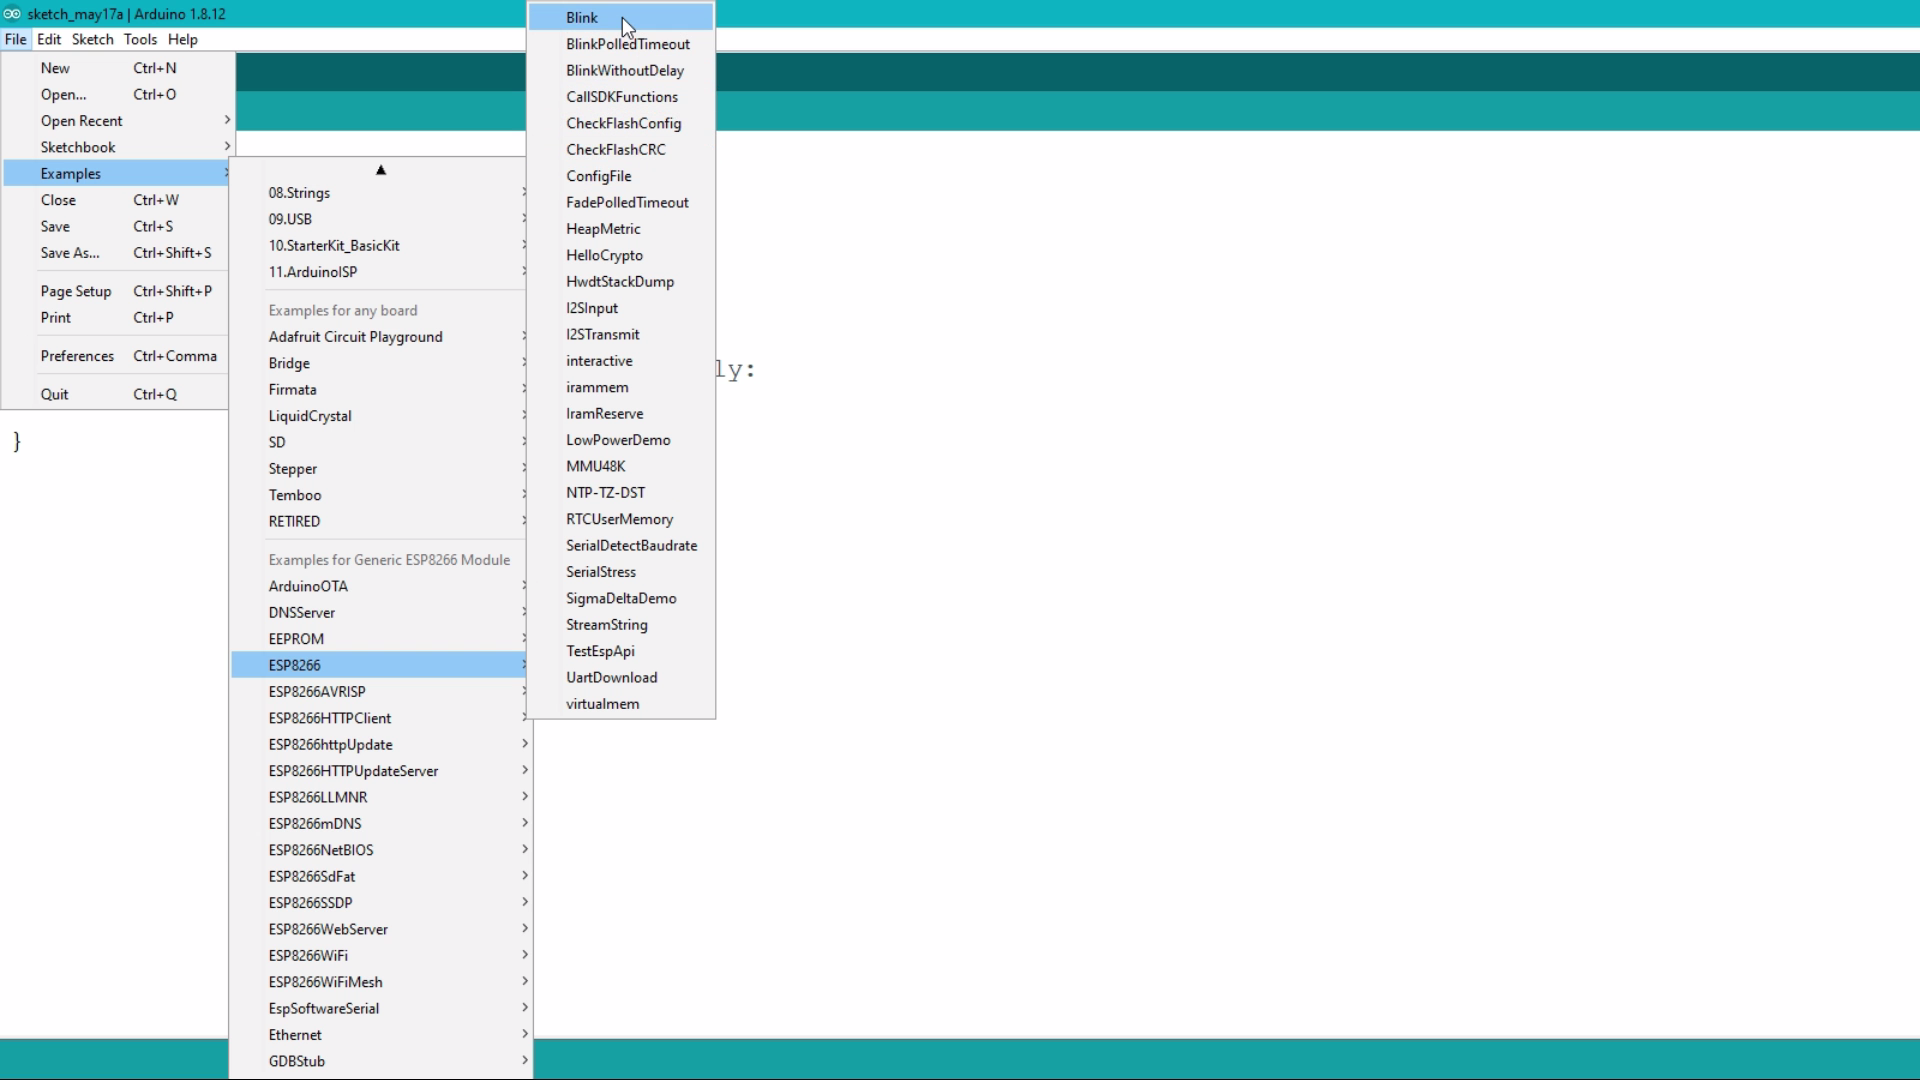Expand the Stepper examples submenu
Viewport: 1920px width, 1080px height.
380,469
